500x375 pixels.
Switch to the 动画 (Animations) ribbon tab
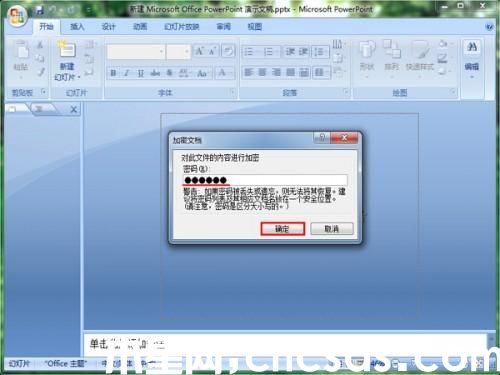pos(140,27)
